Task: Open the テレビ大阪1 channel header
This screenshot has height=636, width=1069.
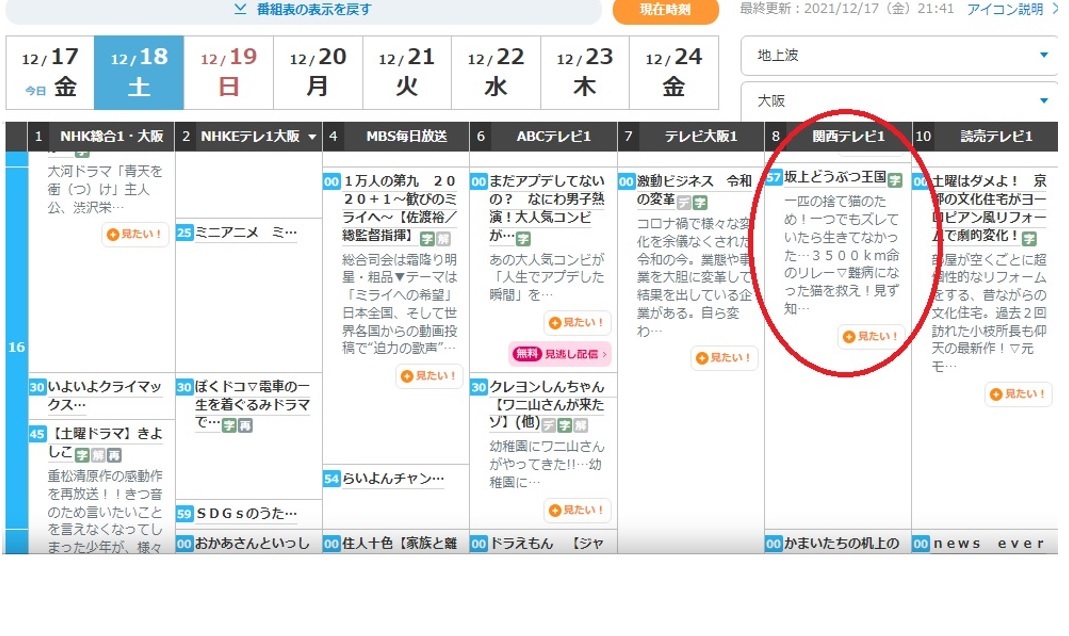Action: [x=691, y=136]
